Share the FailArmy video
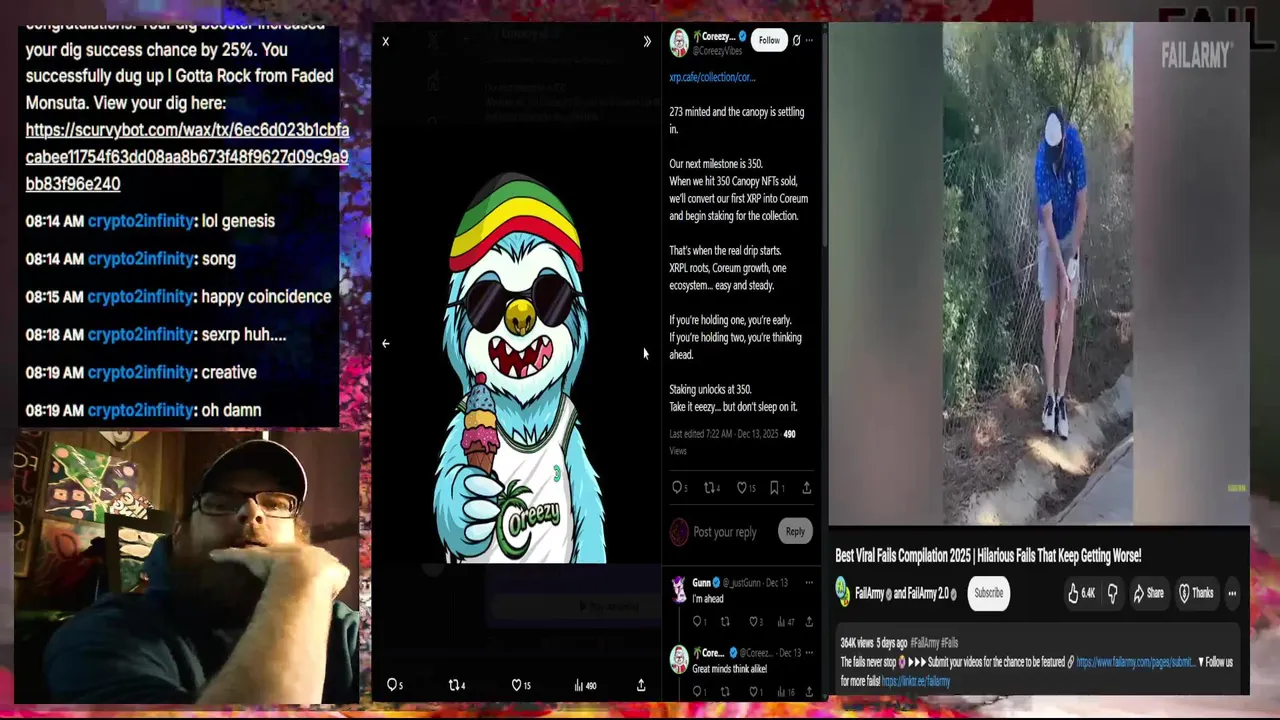Viewport: 1280px width, 720px height. [x=1148, y=593]
